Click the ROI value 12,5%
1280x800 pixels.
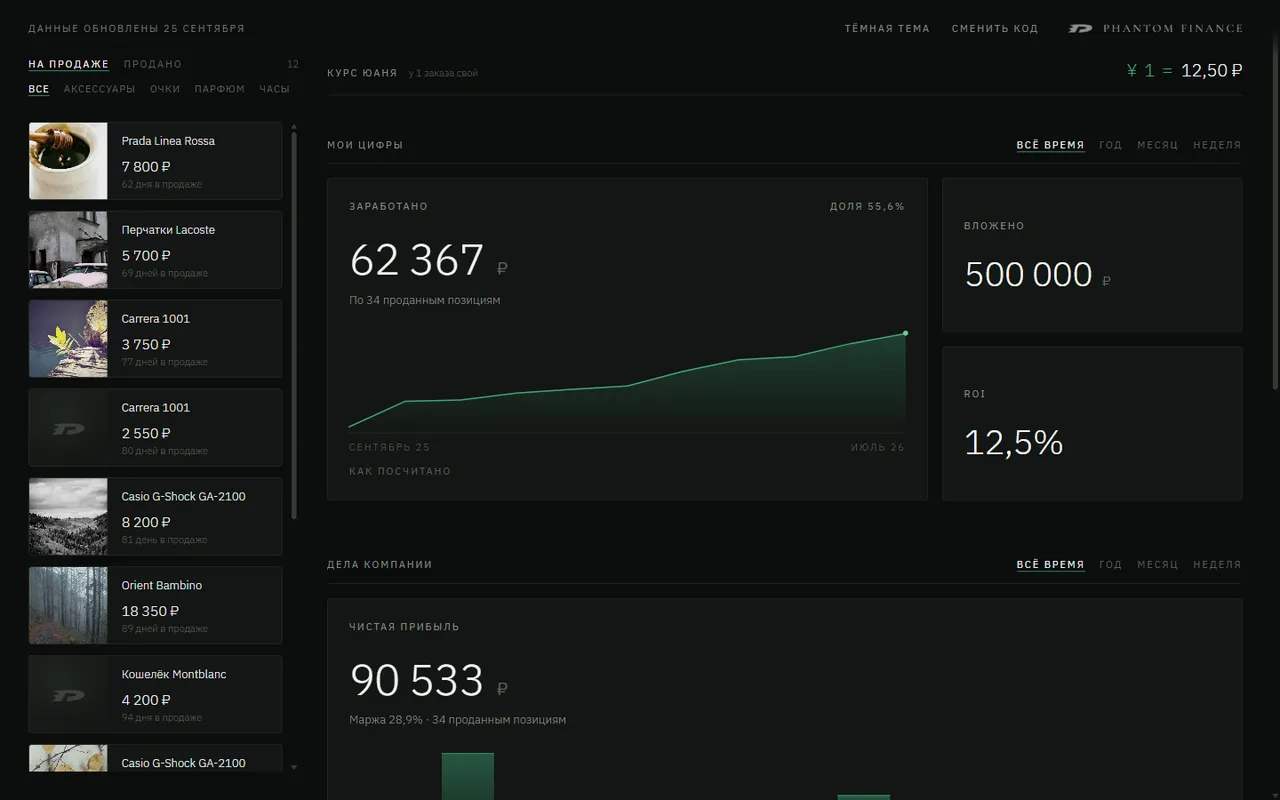[1013, 443]
